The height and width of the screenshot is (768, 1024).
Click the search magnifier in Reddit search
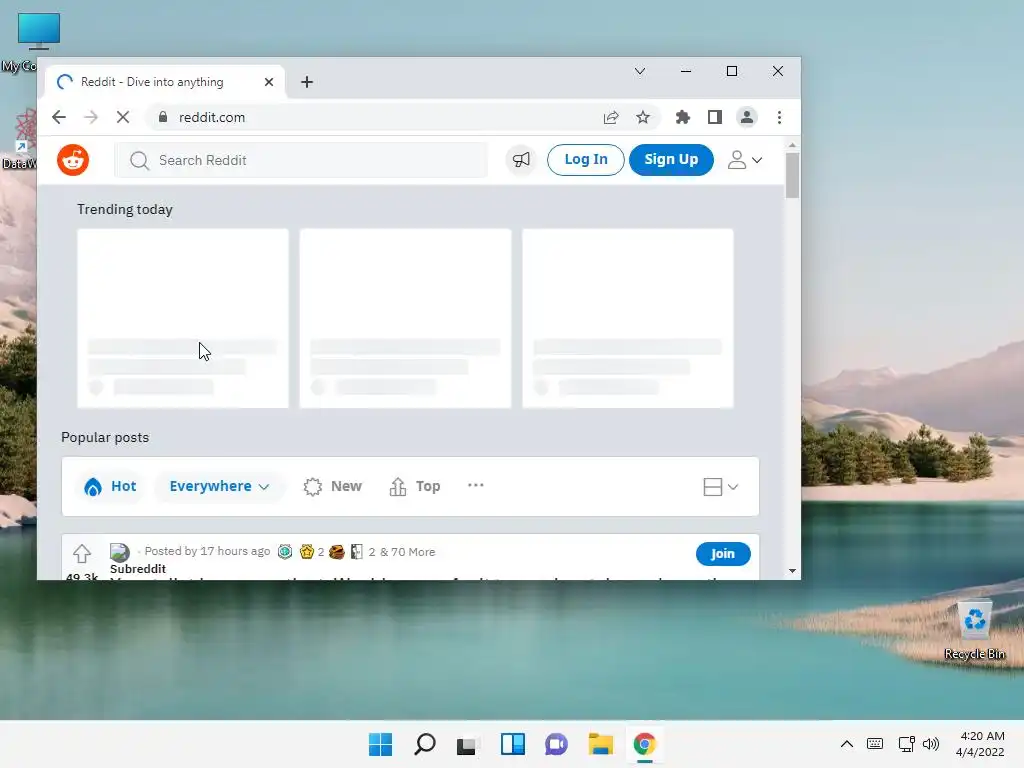click(x=139, y=161)
